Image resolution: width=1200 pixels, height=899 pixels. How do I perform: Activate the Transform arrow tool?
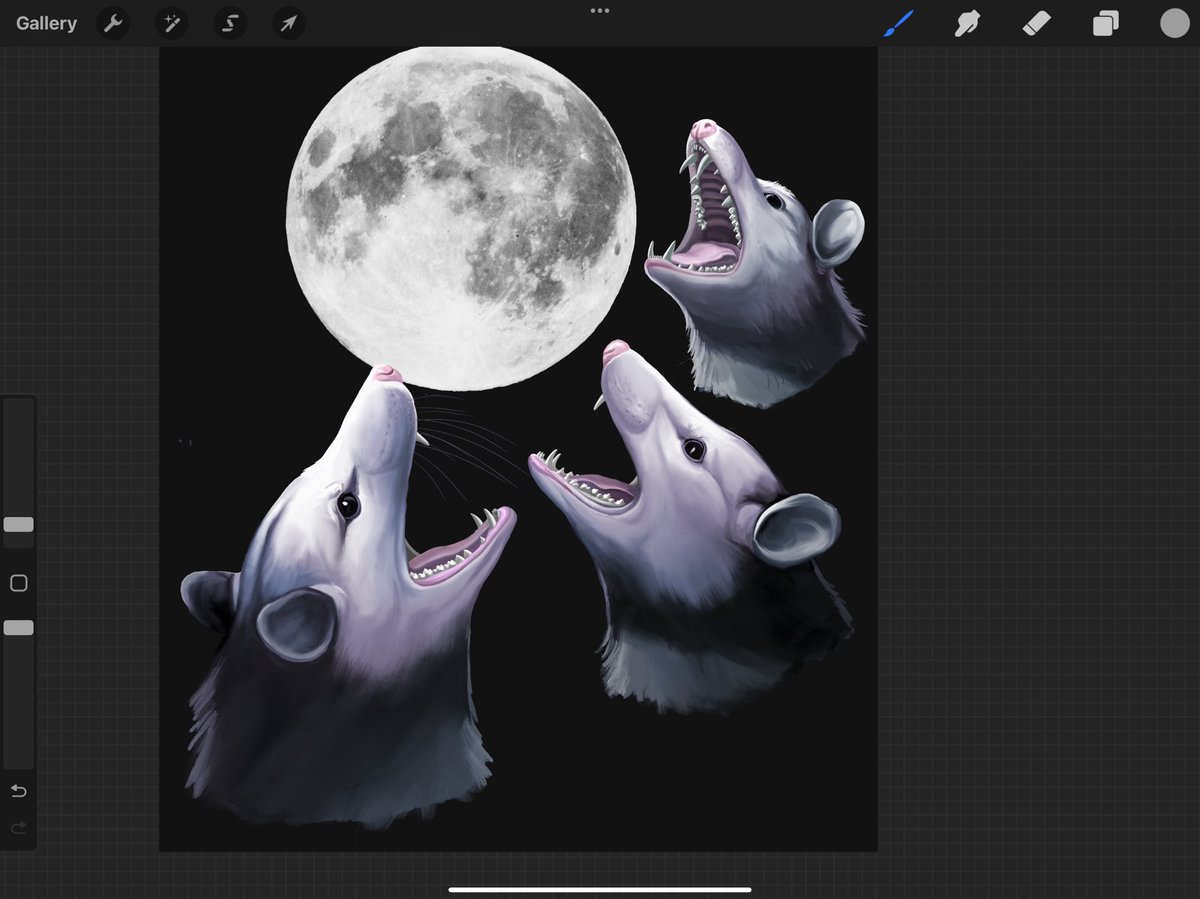coord(288,23)
